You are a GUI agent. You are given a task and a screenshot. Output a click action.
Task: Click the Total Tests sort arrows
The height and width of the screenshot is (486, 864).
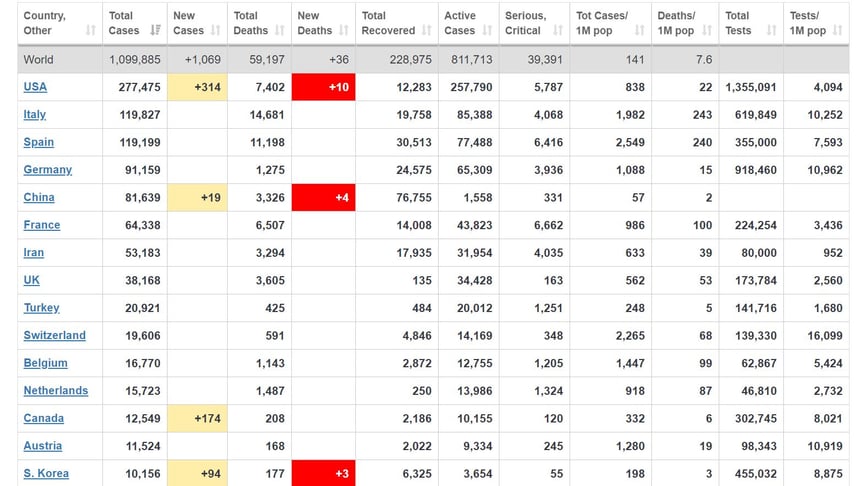pos(771,31)
